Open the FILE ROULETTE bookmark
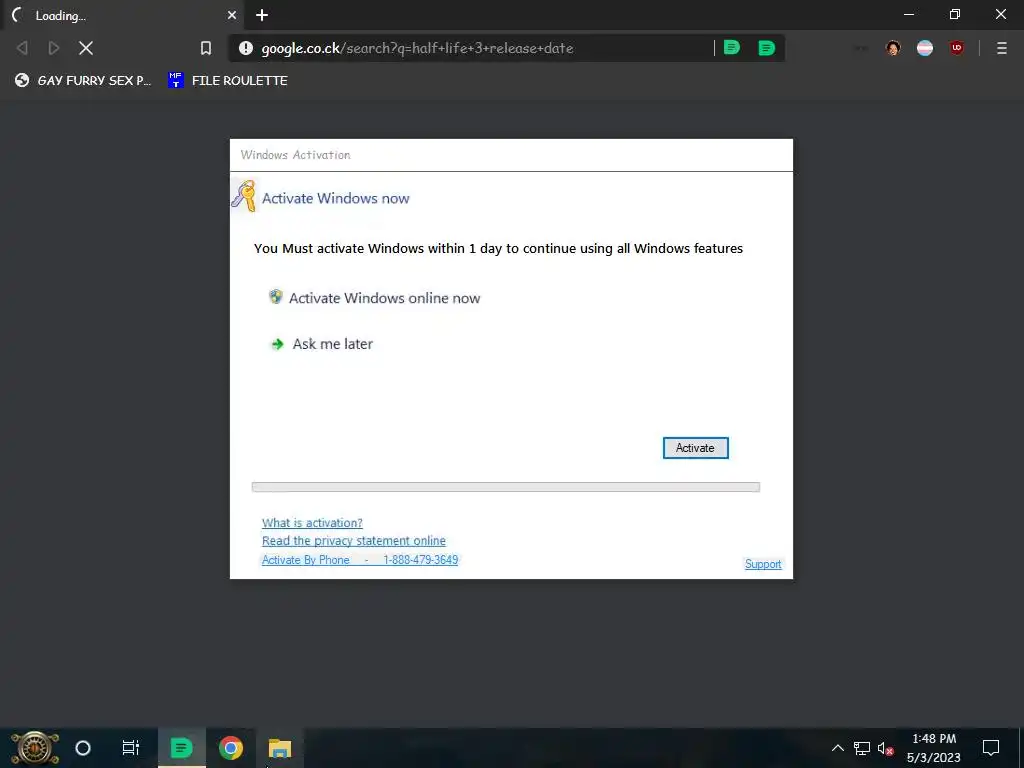 pyautogui.click(x=228, y=80)
